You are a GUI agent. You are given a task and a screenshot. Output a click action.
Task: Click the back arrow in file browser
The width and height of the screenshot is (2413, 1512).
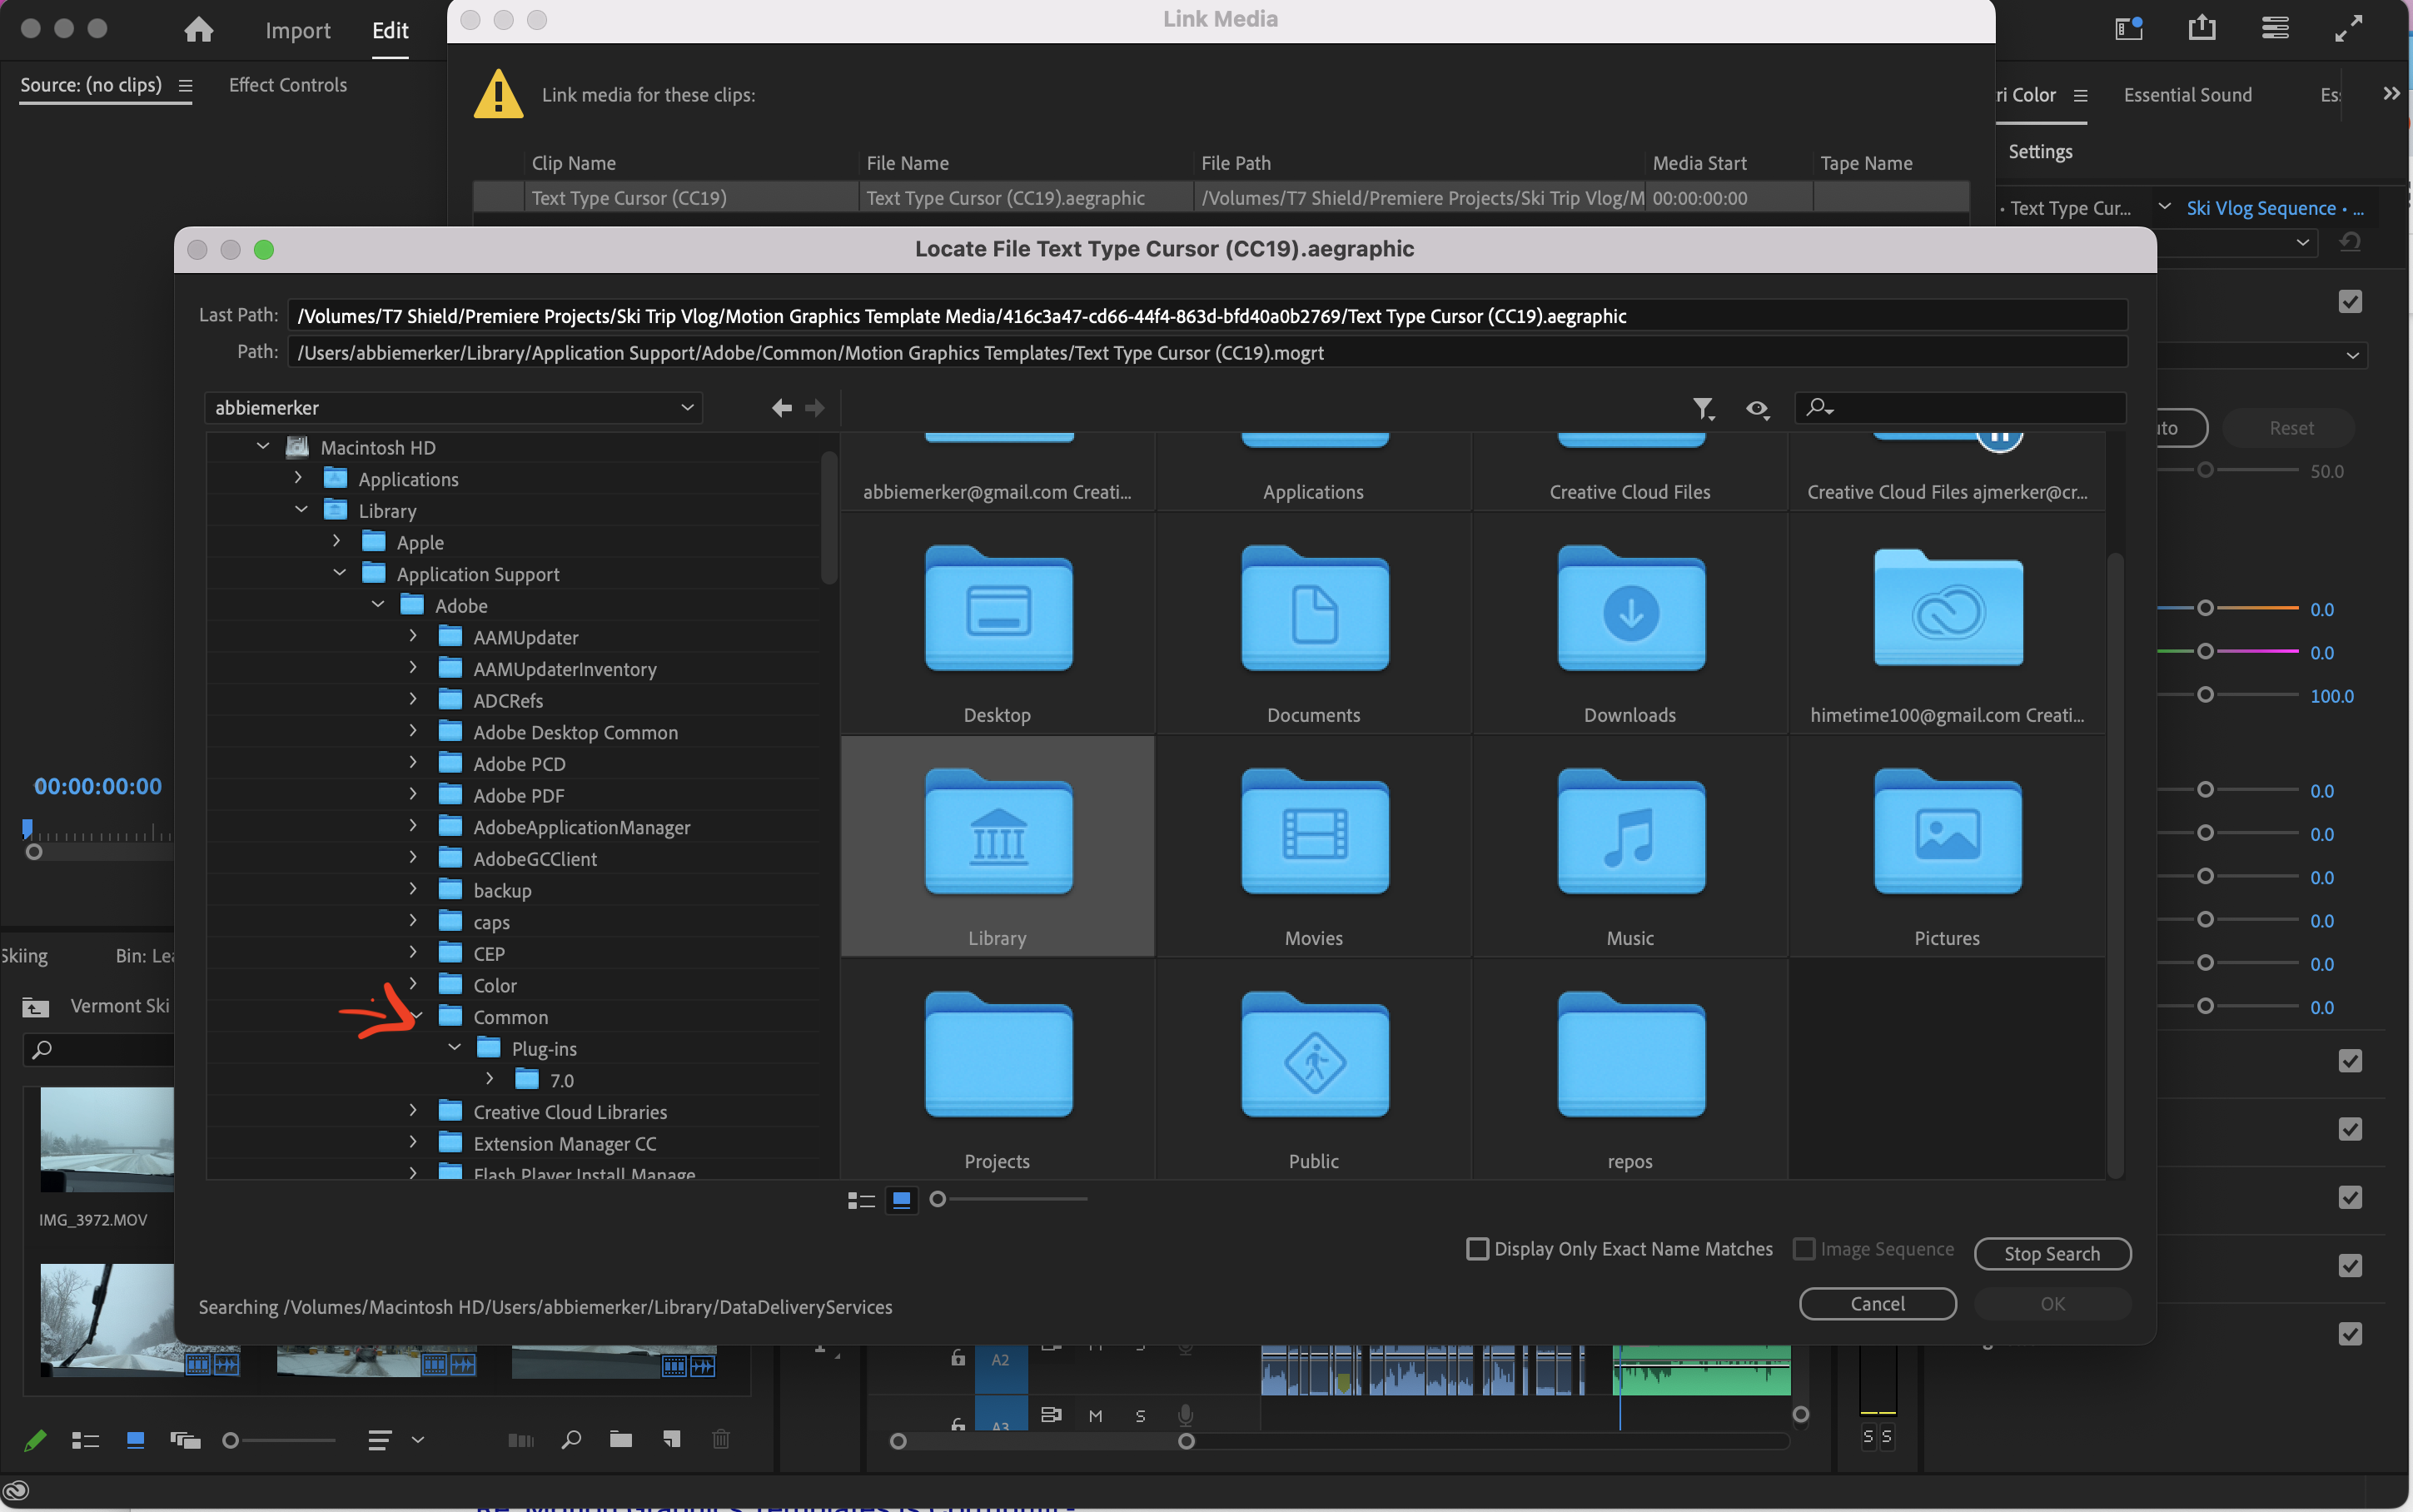tap(781, 408)
